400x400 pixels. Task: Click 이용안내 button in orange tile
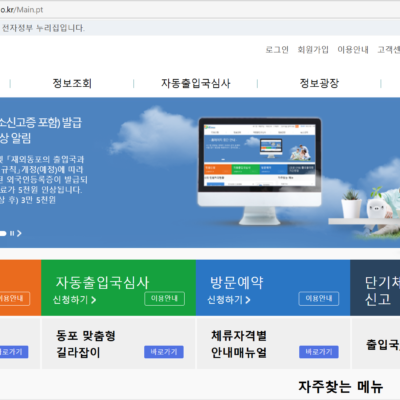(x=14, y=299)
